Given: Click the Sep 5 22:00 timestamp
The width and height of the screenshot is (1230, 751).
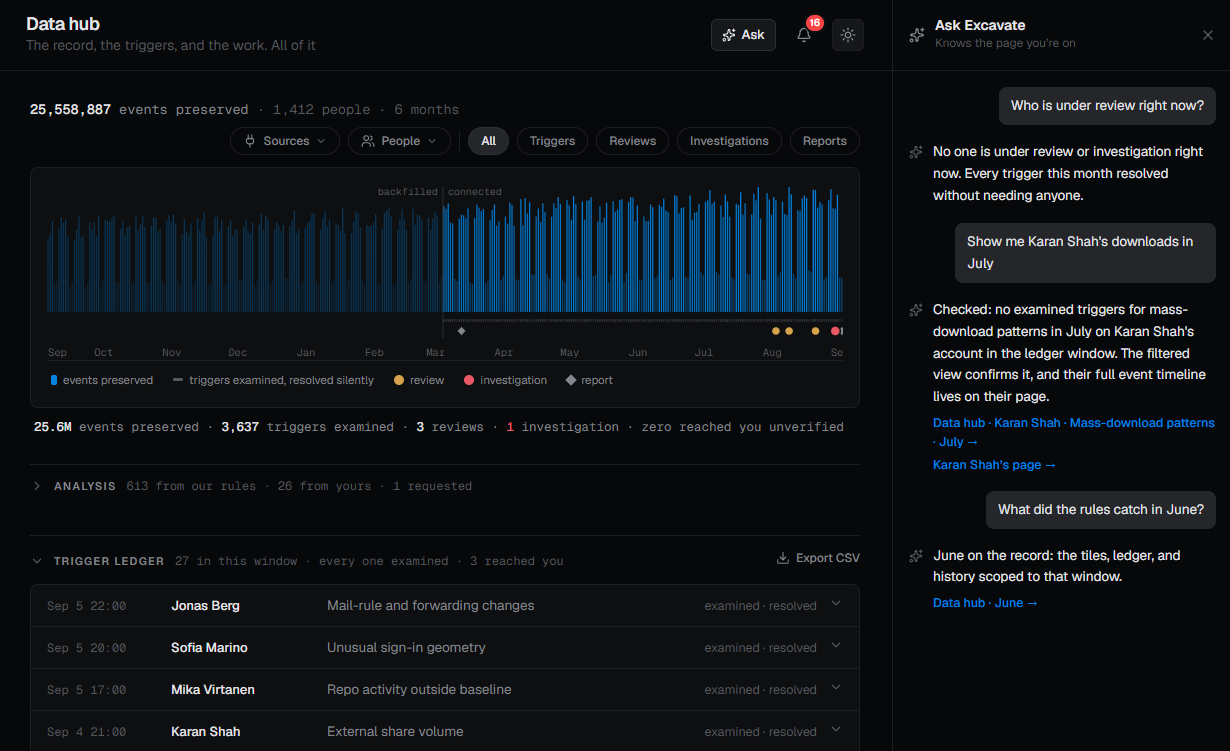Looking at the screenshot, I should pos(86,605).
